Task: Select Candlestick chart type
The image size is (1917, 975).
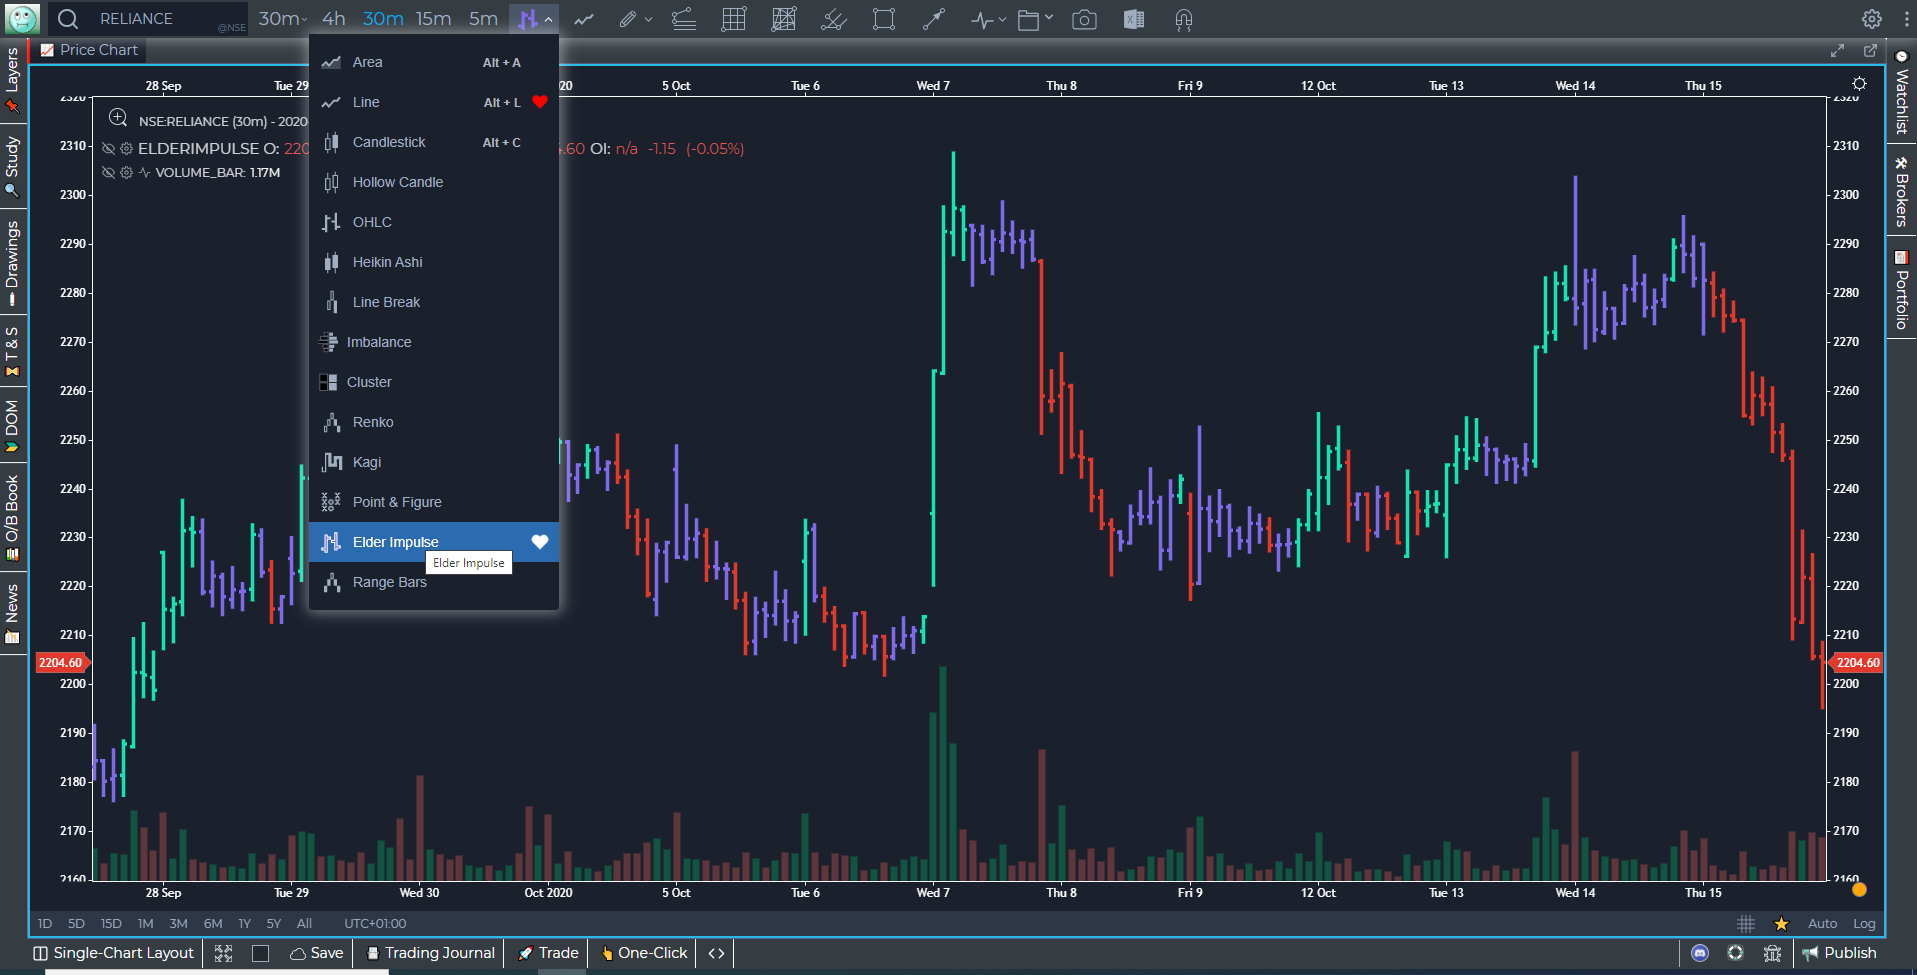Action: tap(434, 142)
